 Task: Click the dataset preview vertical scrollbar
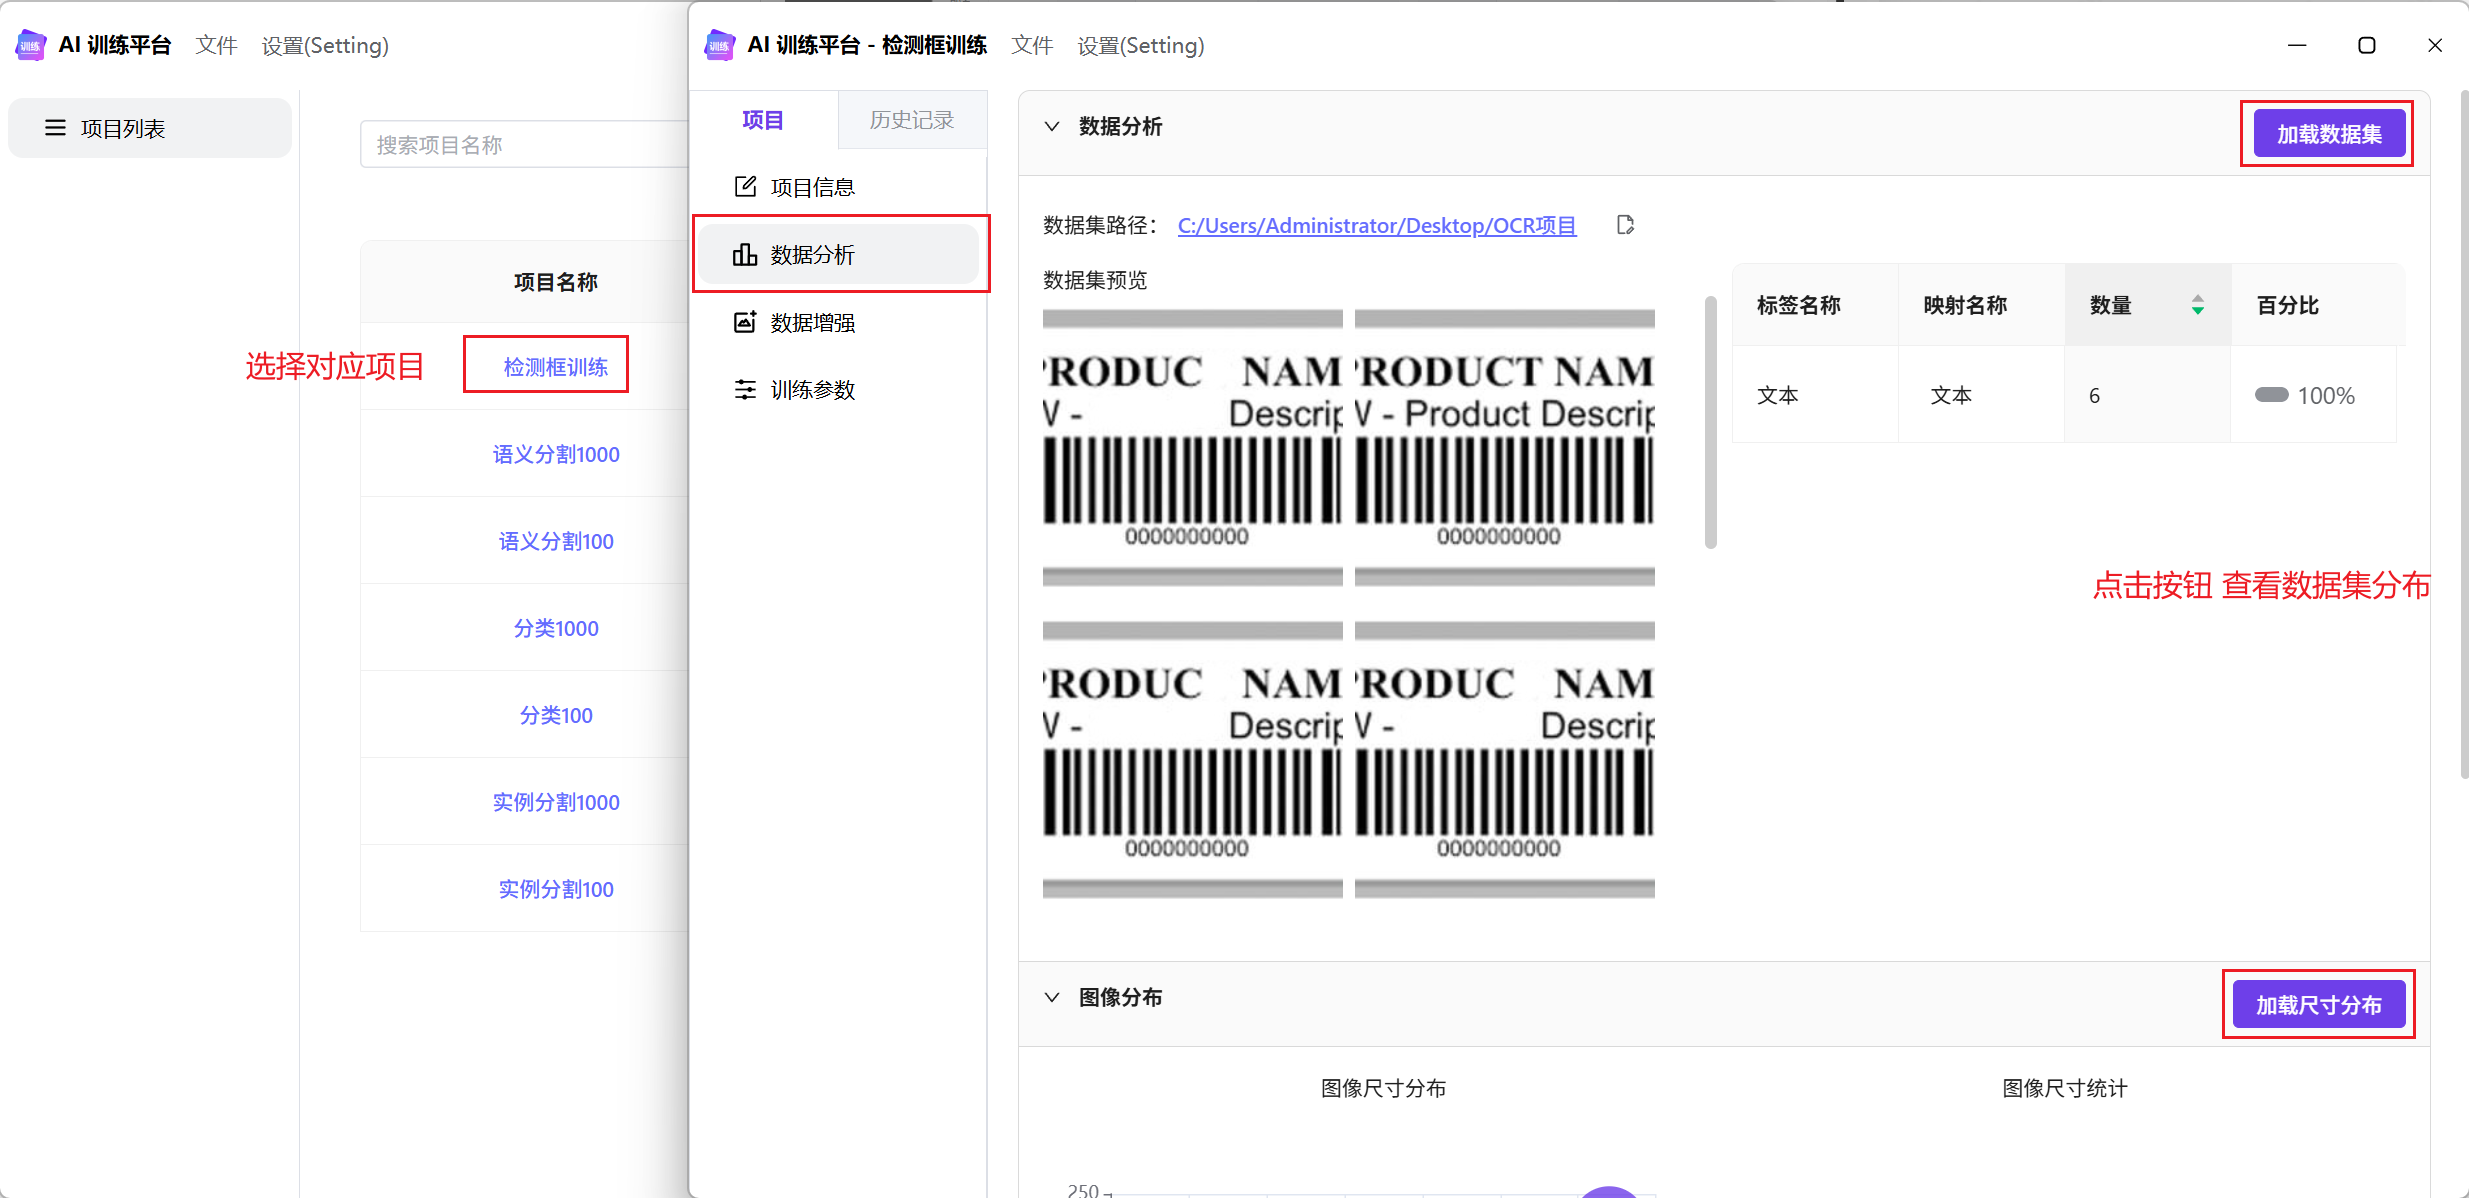[1711, 423]
